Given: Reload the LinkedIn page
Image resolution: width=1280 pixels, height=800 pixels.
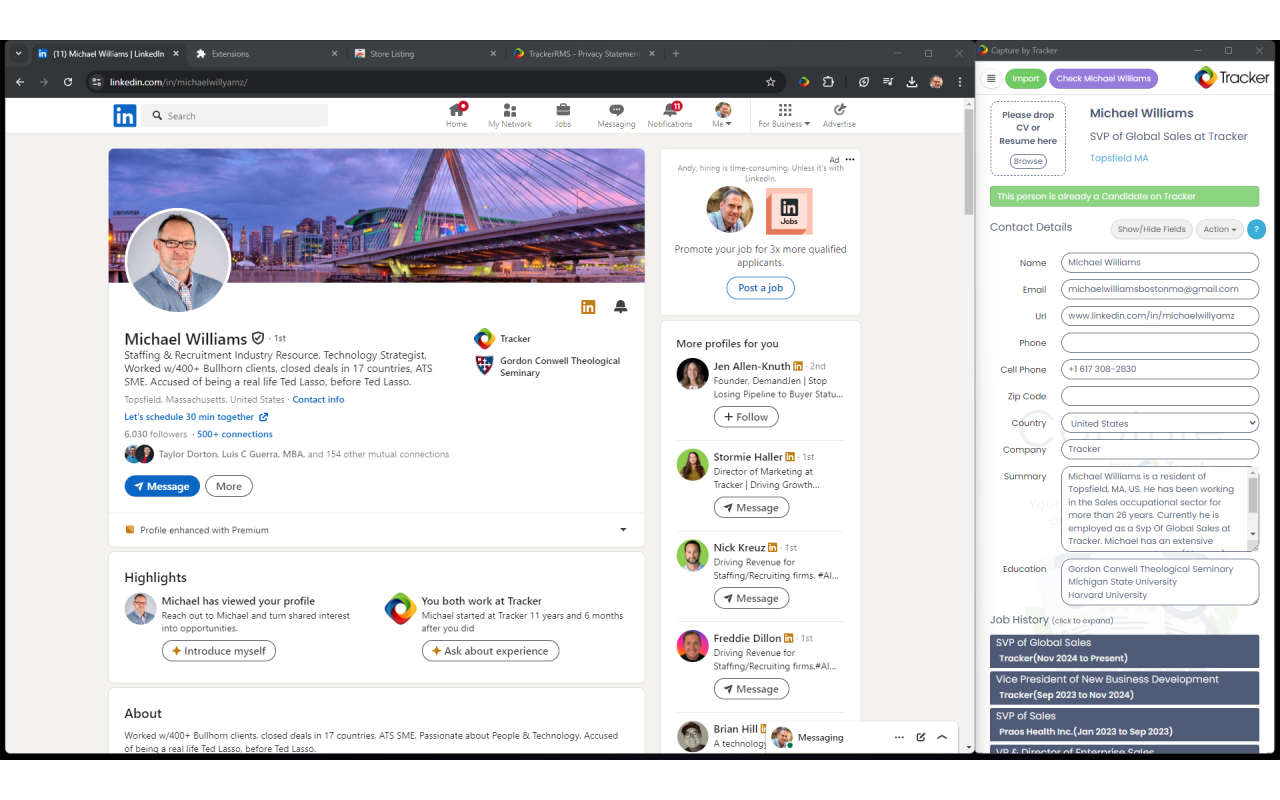Looking at the screenshot, I should tap(68, 82).
